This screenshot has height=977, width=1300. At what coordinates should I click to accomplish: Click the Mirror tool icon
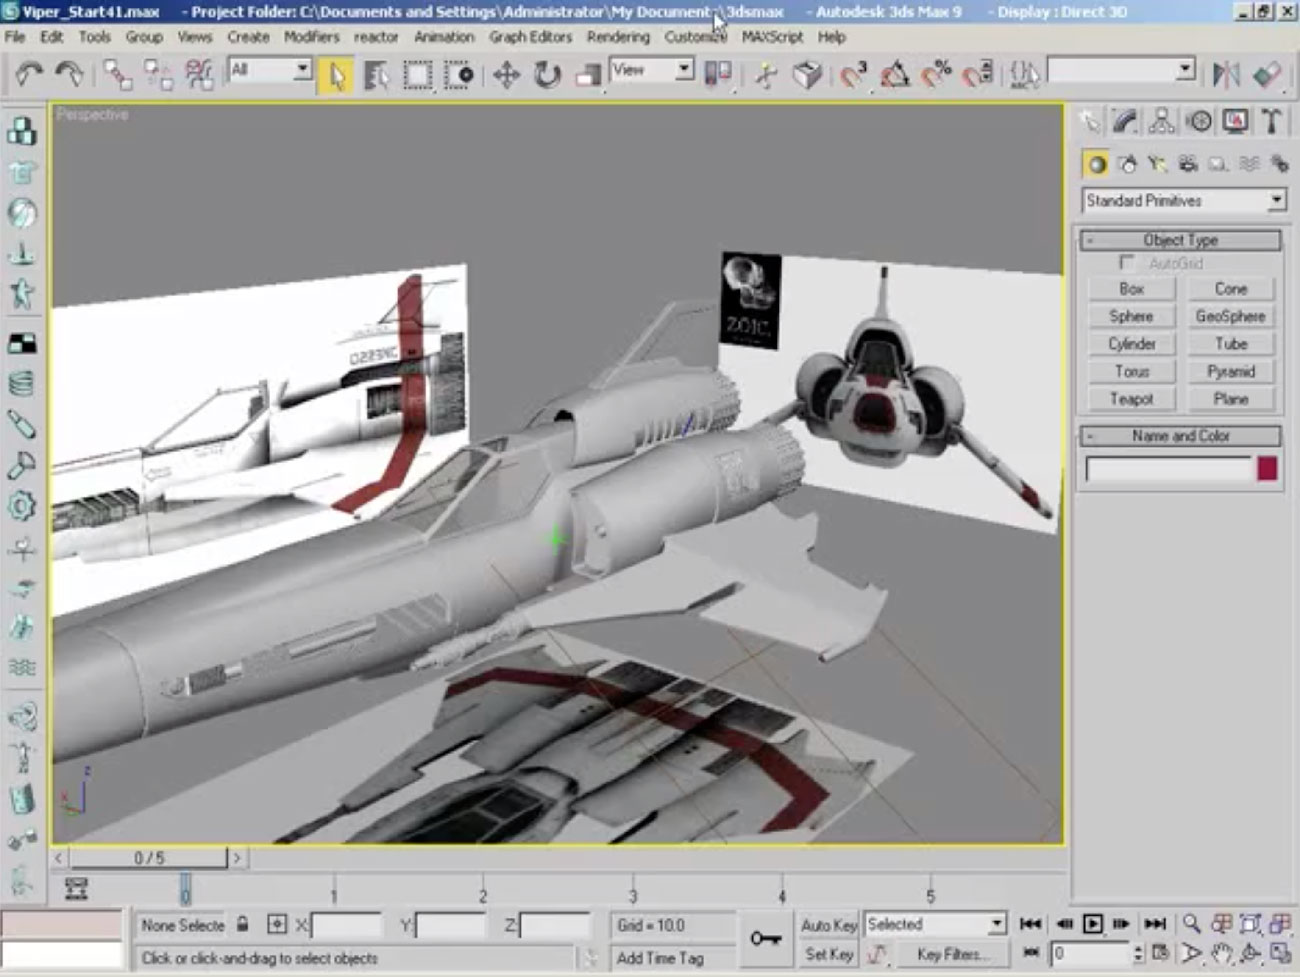point(1226,75)
